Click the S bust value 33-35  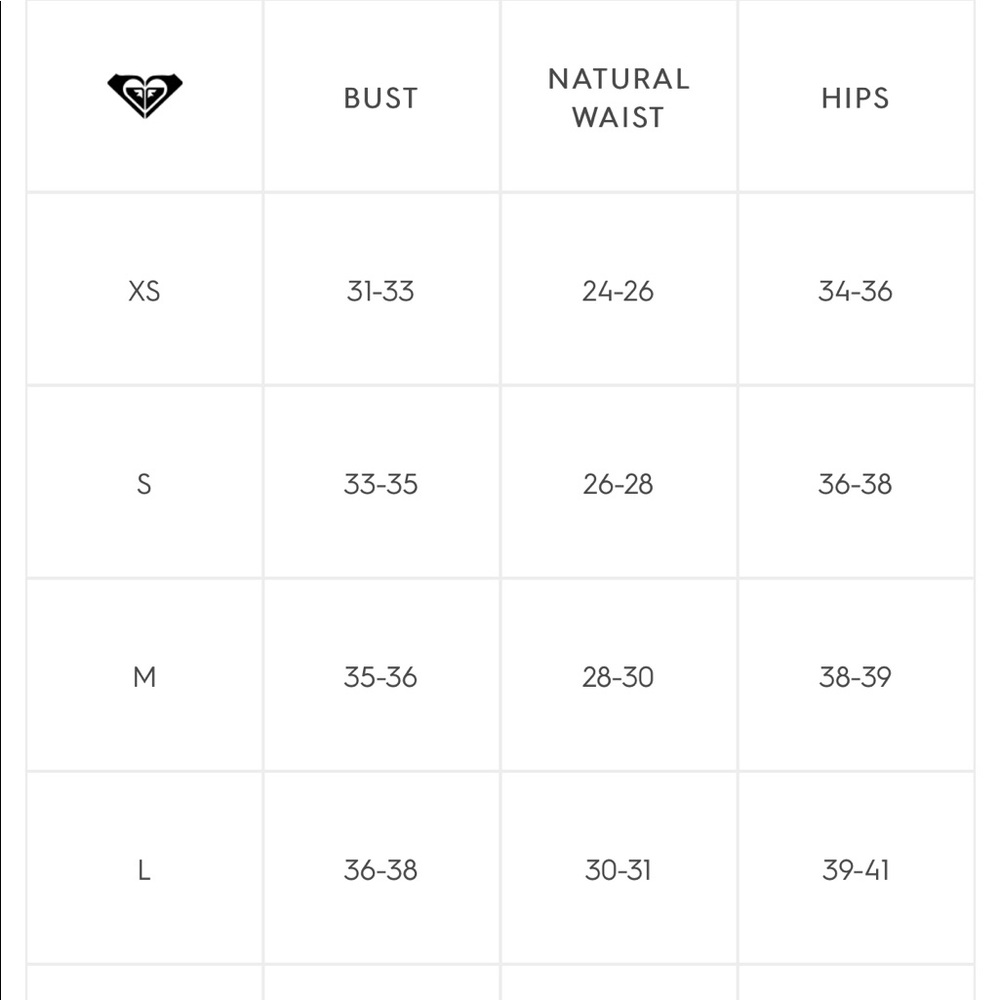tap(381, 484)
